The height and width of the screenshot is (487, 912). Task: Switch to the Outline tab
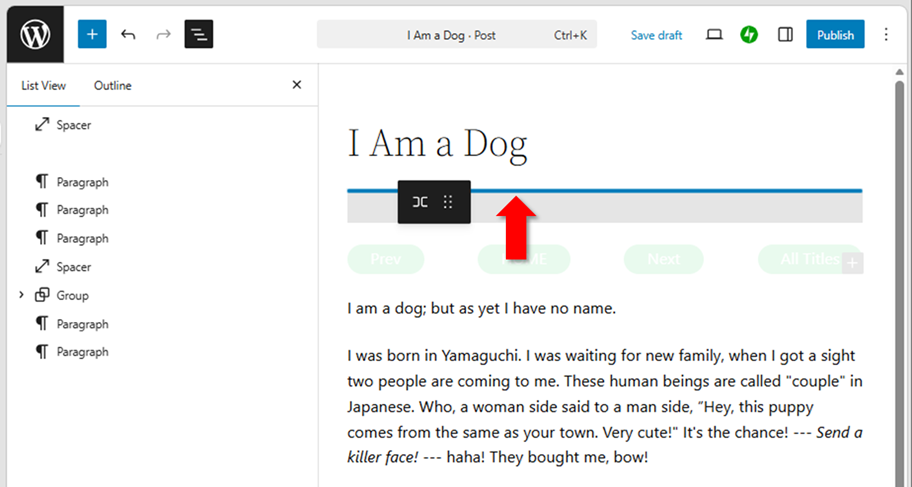[x=112, y=86]
